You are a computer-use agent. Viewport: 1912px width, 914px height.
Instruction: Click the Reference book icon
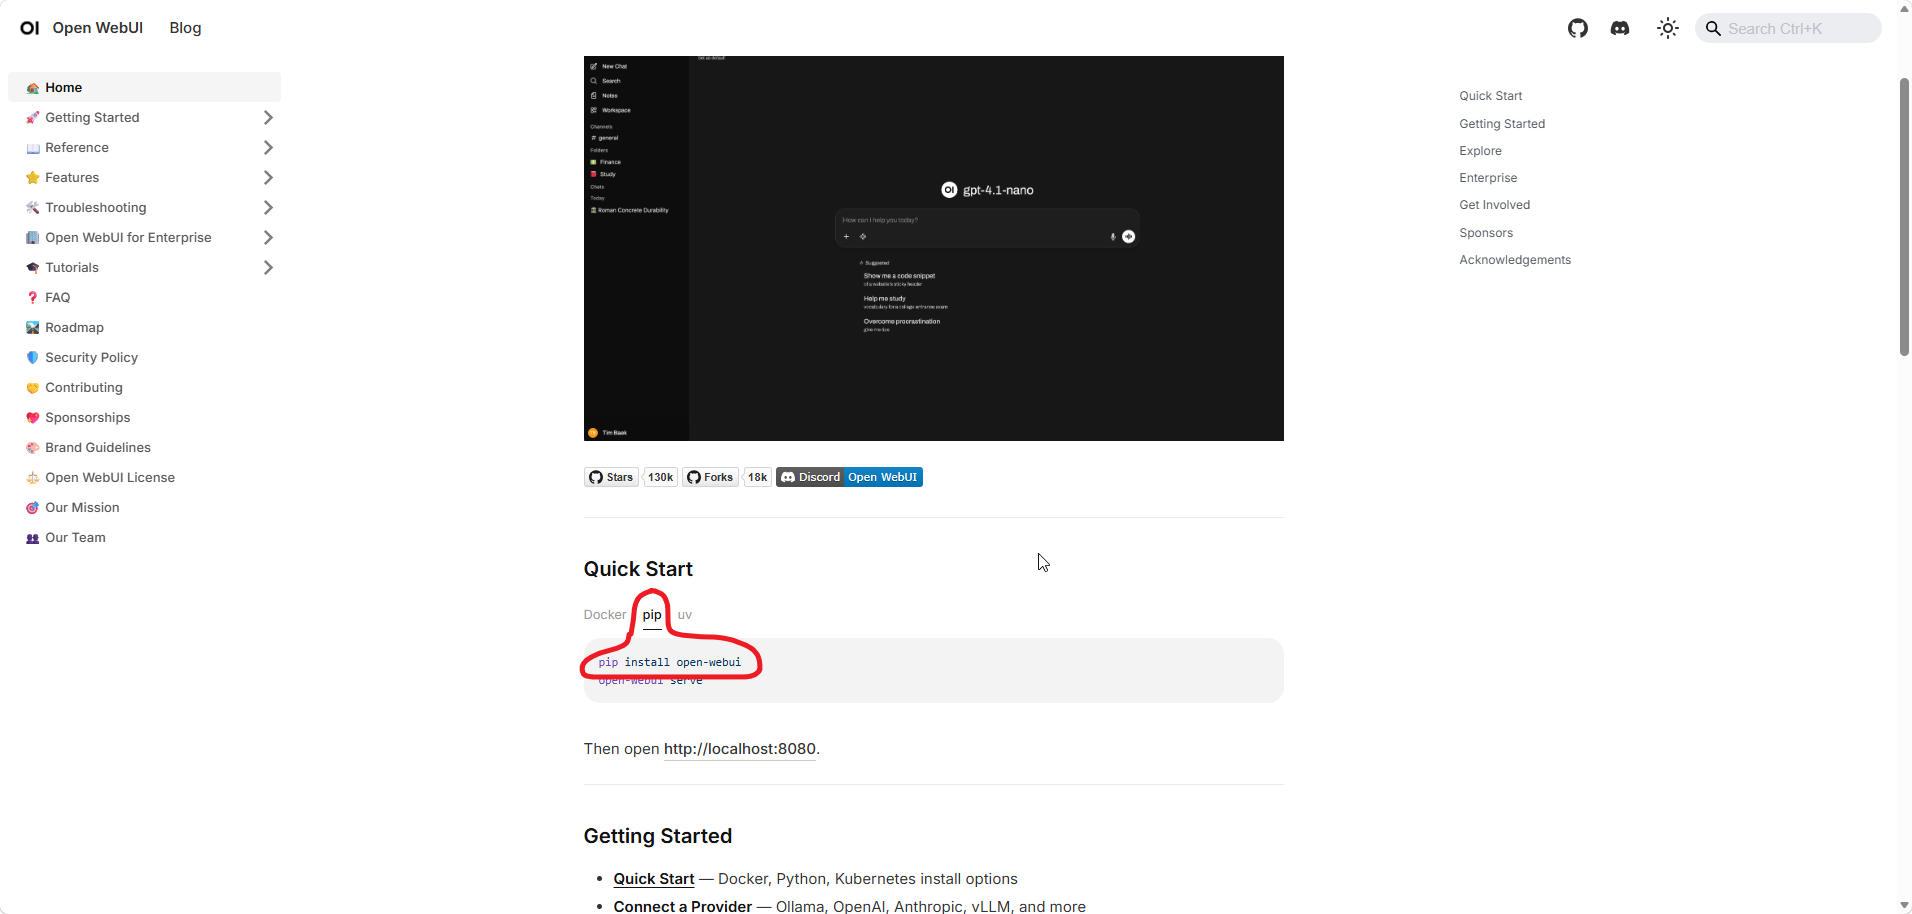[x=33, y=148]
